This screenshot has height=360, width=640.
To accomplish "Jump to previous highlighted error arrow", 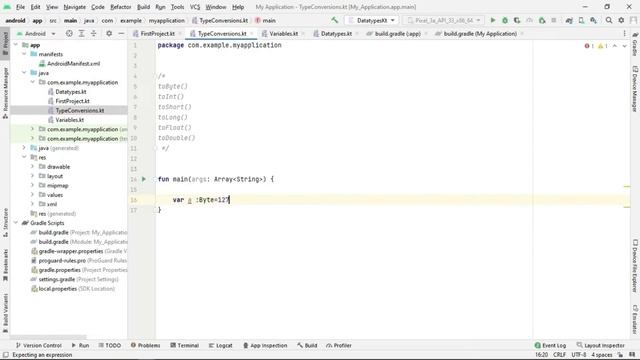I will [615, 46].
